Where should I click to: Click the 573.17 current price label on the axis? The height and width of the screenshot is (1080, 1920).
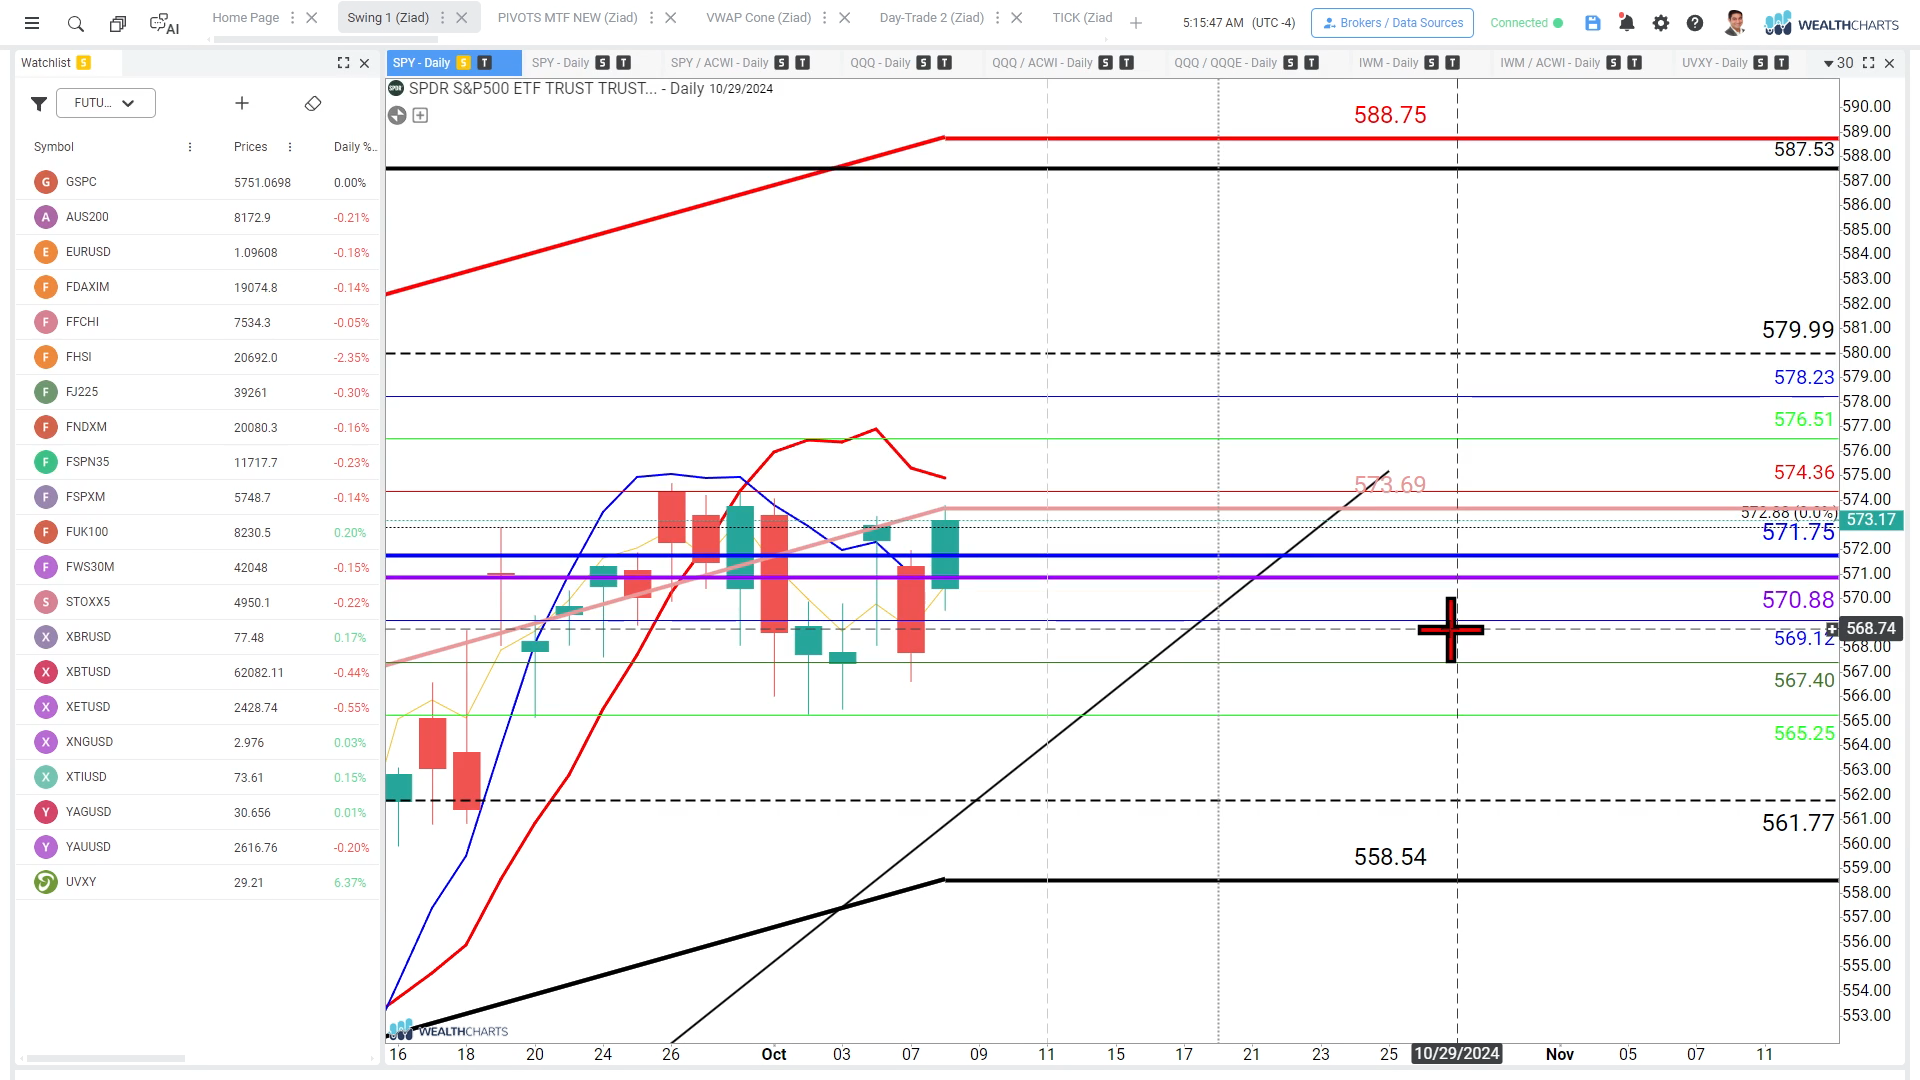(1871, 520)
